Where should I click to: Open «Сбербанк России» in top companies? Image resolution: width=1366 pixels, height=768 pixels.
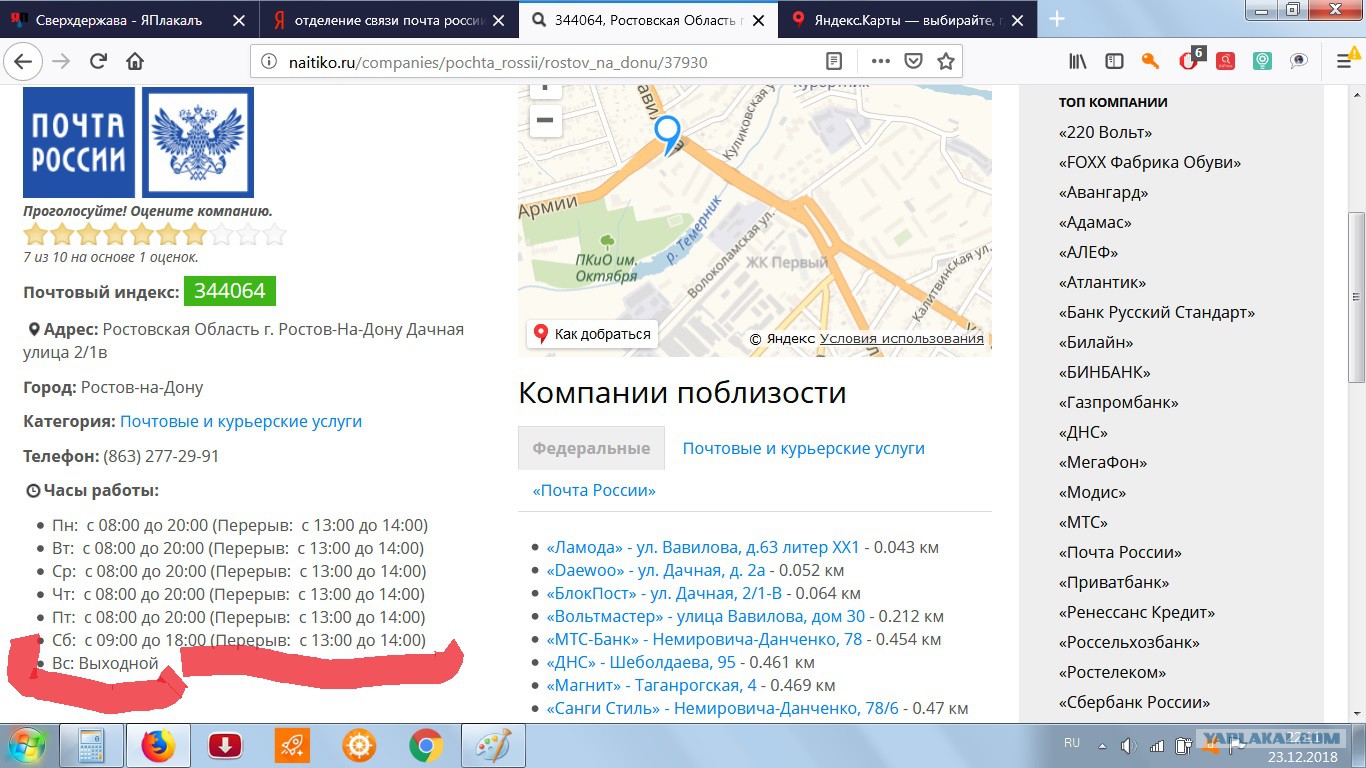pos(1134,702)
